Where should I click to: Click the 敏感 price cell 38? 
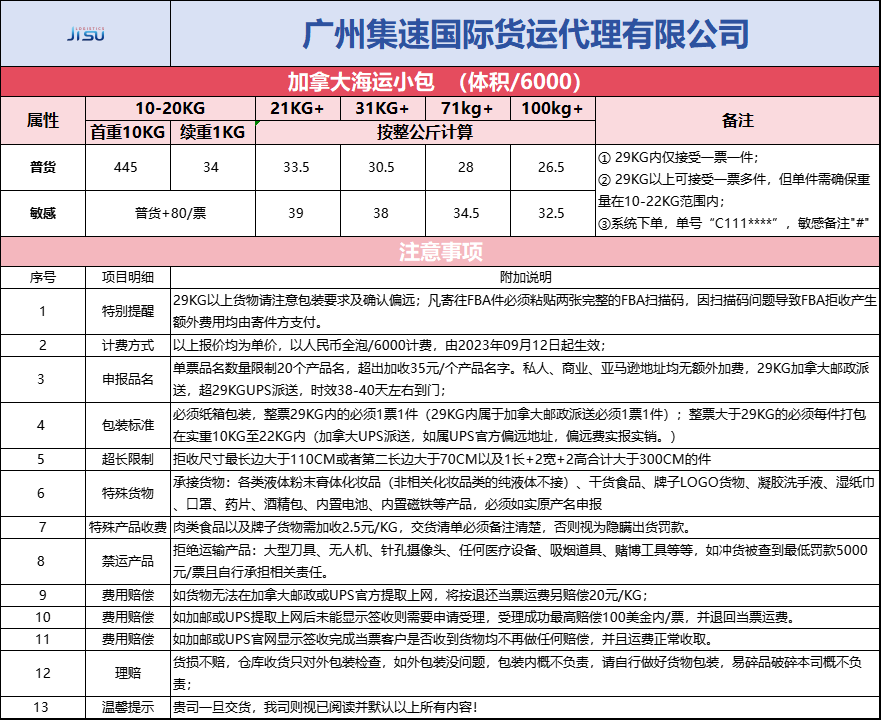[x=383, y=213]
